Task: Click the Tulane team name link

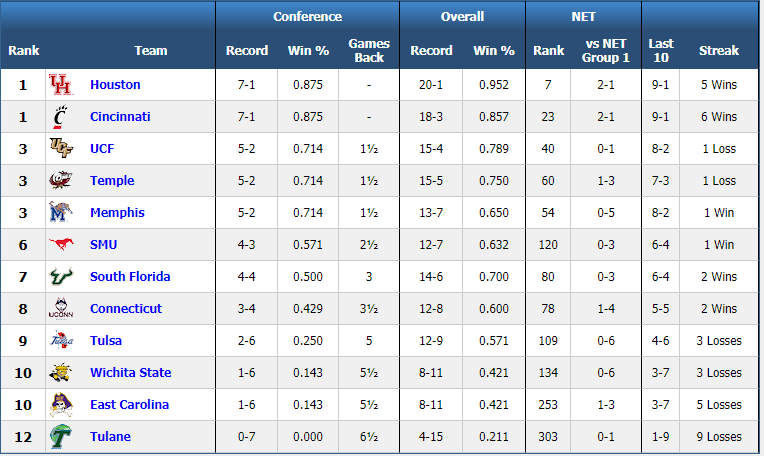Action: tap(110, 437)
